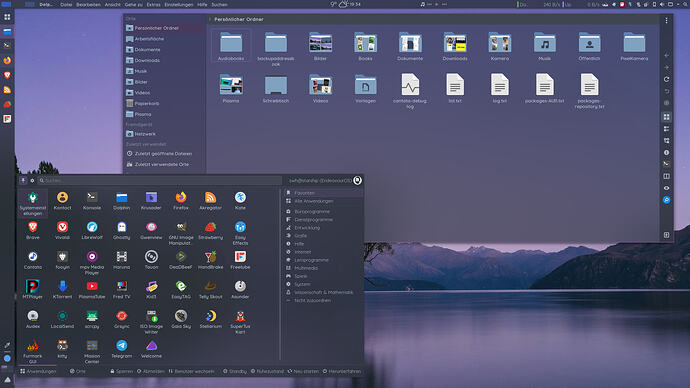Switch Dolphin to icons view mode
This screenshot has width=690, height=388.
coord(666,117)
